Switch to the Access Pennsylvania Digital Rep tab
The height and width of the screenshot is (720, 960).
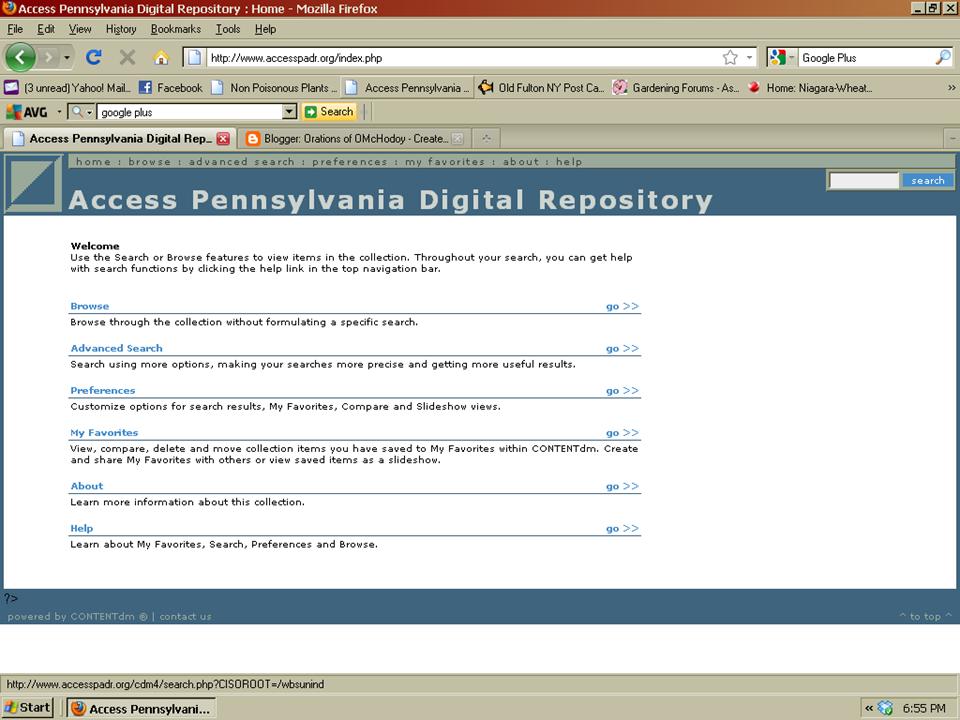pyautogui.click(x=119, y=138)
